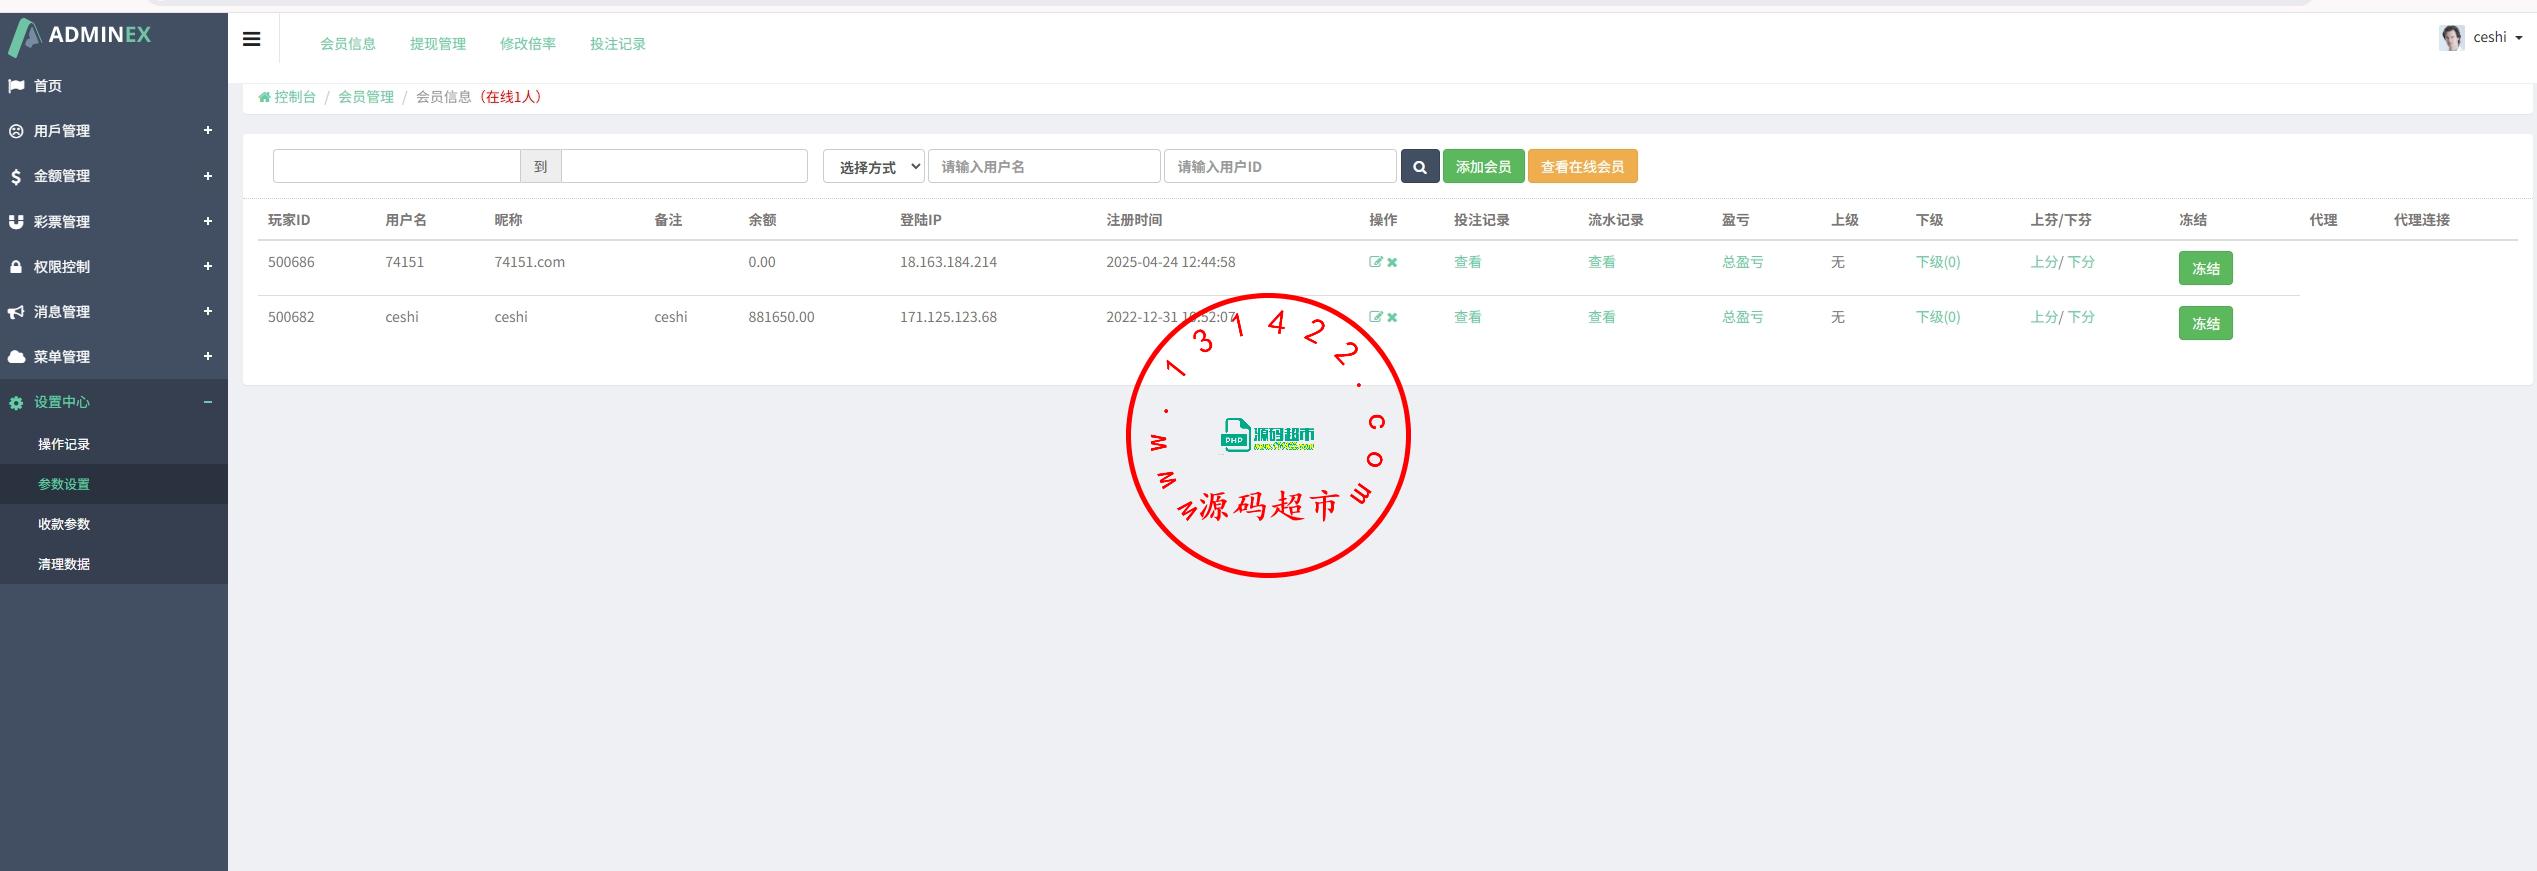Image resolution: width=2537 pixels, height=871 pixels.
Task: Click 上分 for user 74151
Action: [2044, 262]
